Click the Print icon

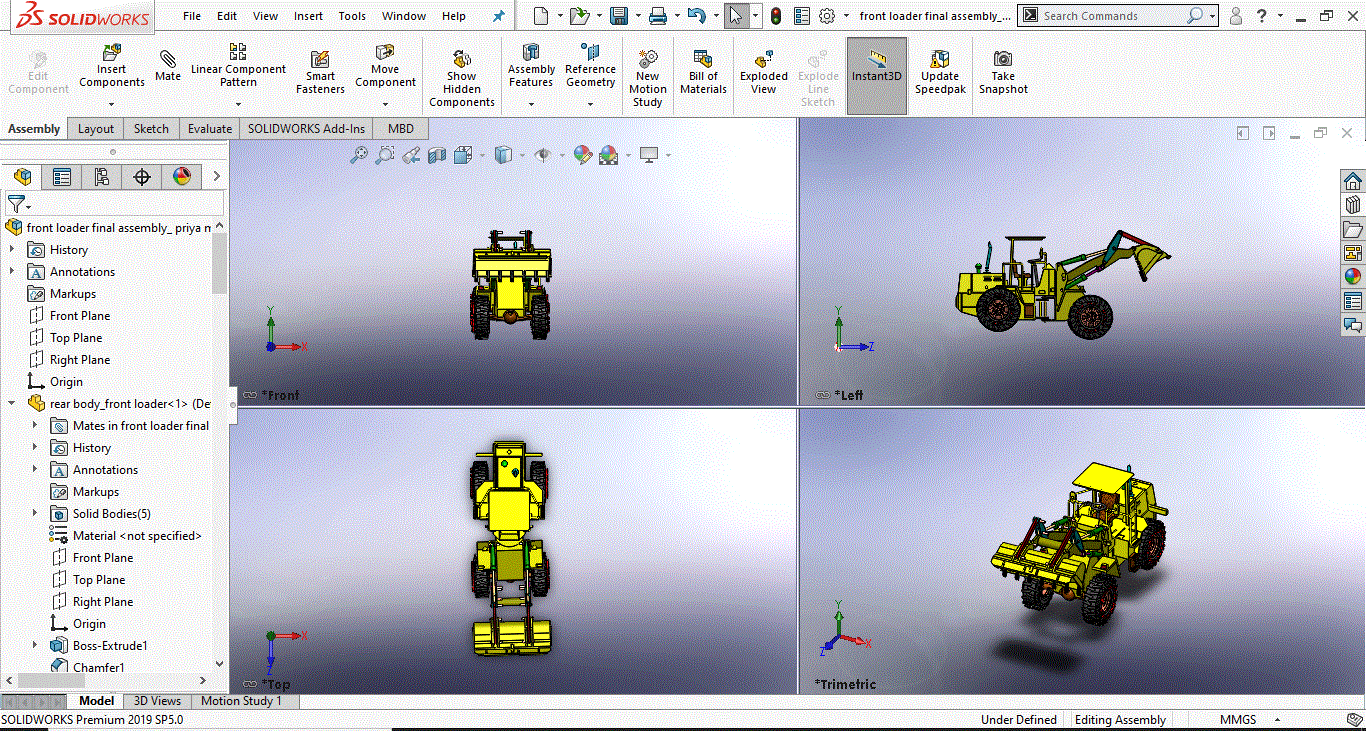tap(657, 16)
